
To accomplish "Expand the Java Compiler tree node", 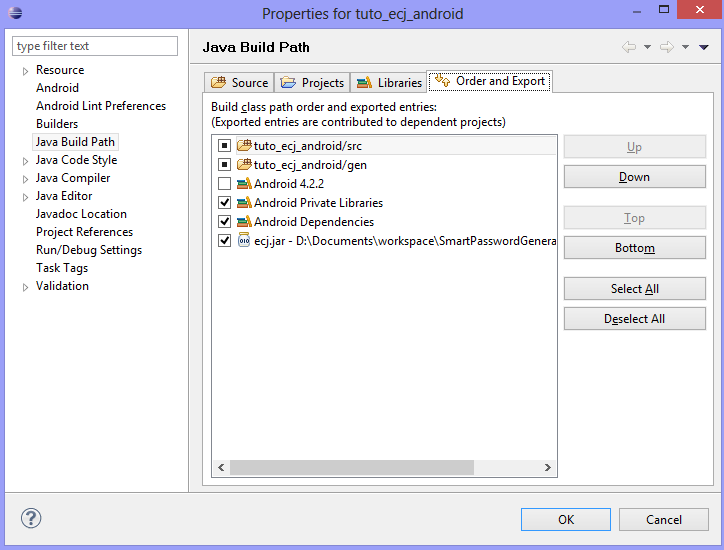I will click(x=26, y=179).
